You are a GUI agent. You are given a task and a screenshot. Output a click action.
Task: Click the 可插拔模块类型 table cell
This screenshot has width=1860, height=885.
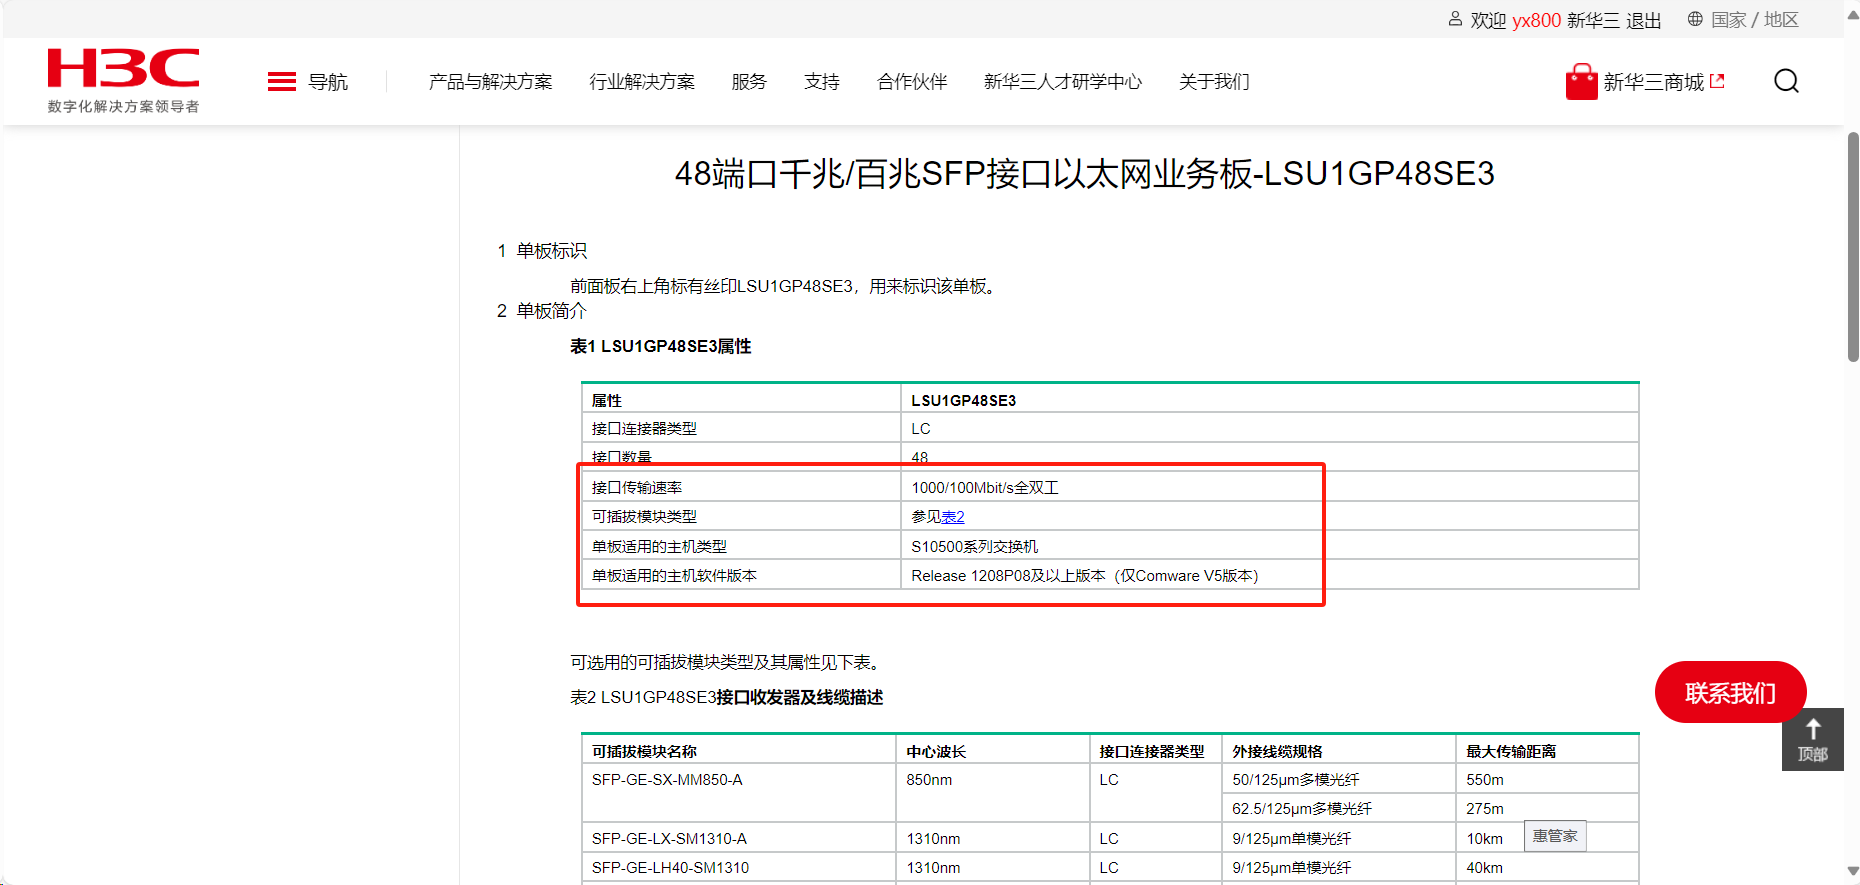pos(741,516)
